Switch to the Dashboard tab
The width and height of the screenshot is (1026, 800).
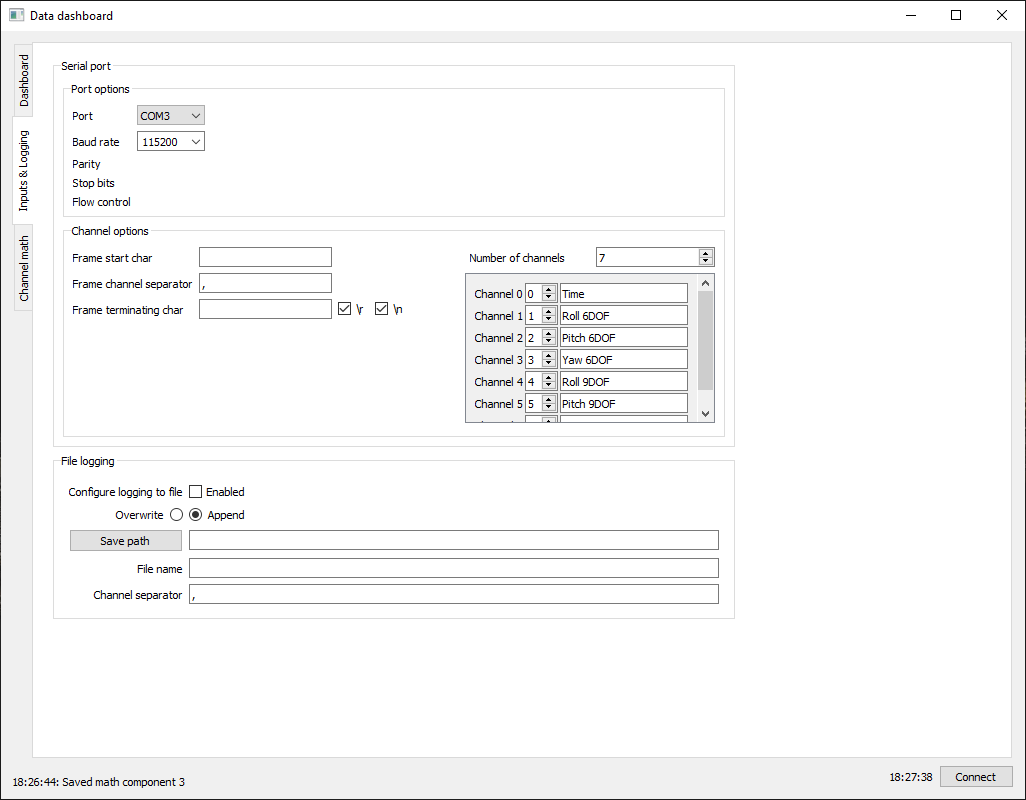23,80
